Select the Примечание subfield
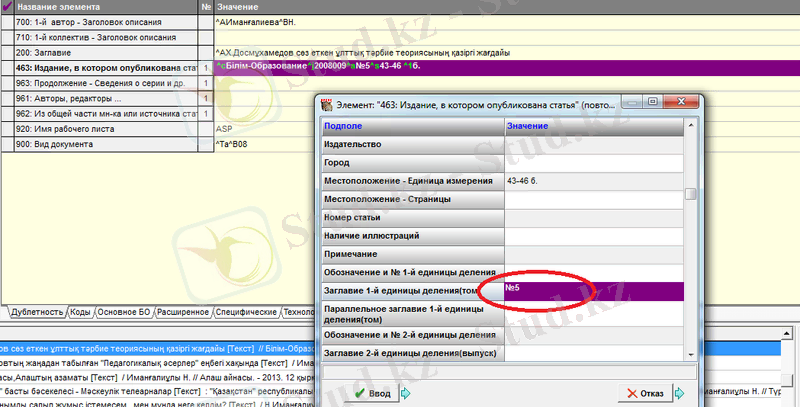This screenshot has height=407, width=800. coord(413,254)
